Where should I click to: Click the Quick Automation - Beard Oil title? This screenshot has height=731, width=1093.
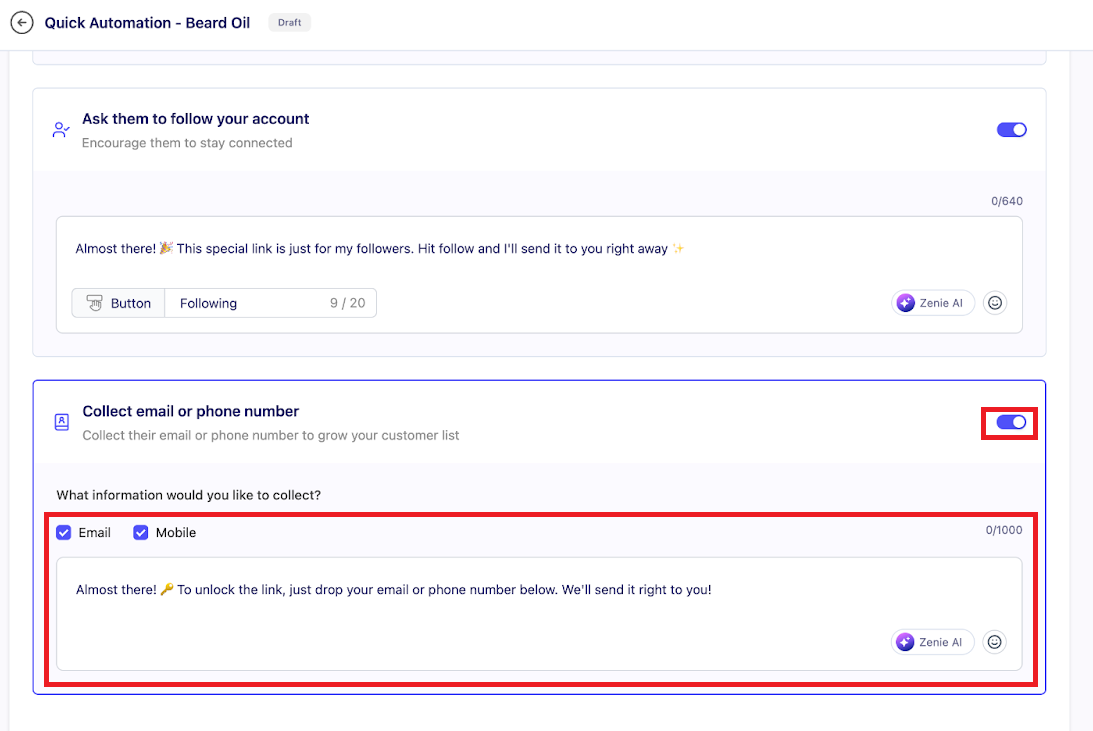tap(147, 23)
